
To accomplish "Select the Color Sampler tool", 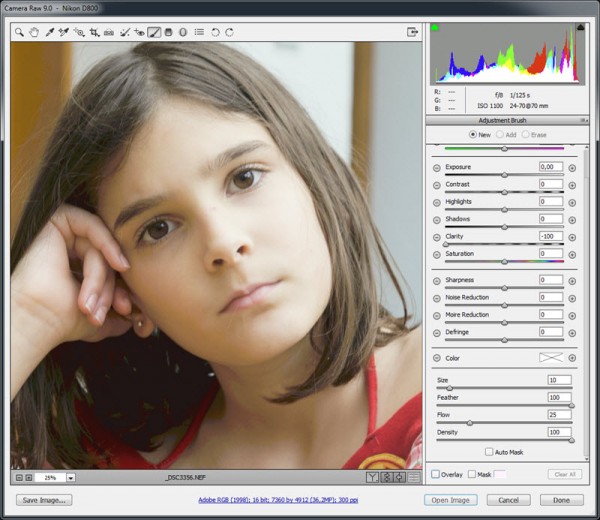I will coord(64,33).
